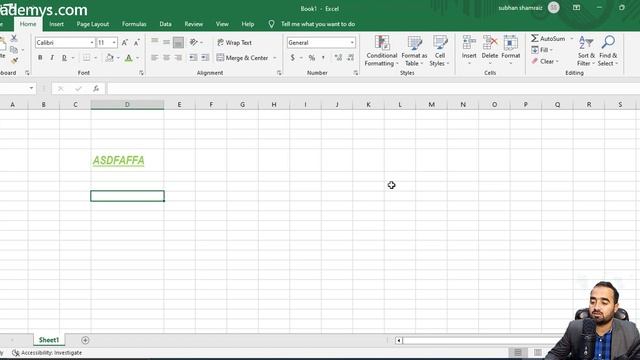Apply fill color with bucket icon
The width and height of the screenshot is (640, 360).
click(x=109, y=58)
